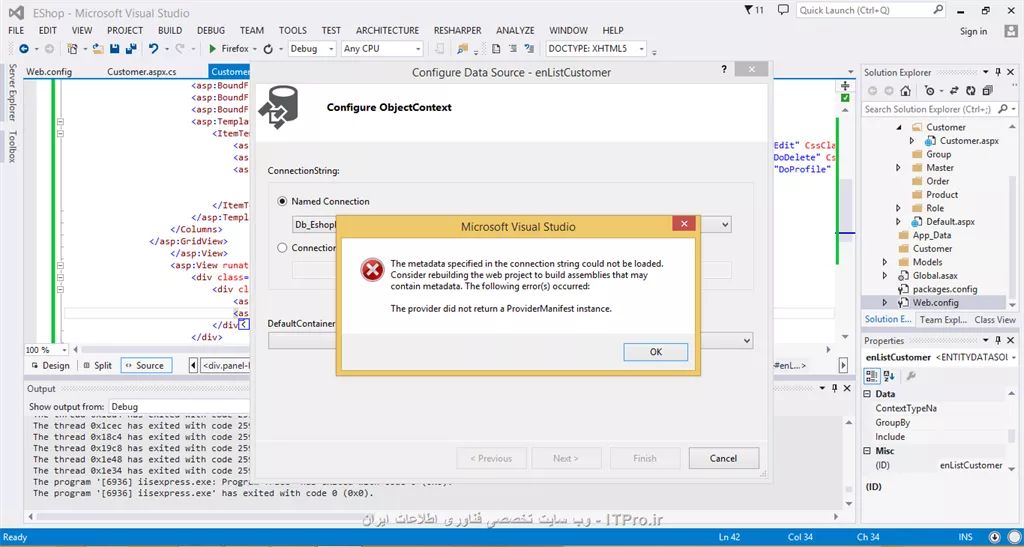Click the Next > button in wizard

566,458
